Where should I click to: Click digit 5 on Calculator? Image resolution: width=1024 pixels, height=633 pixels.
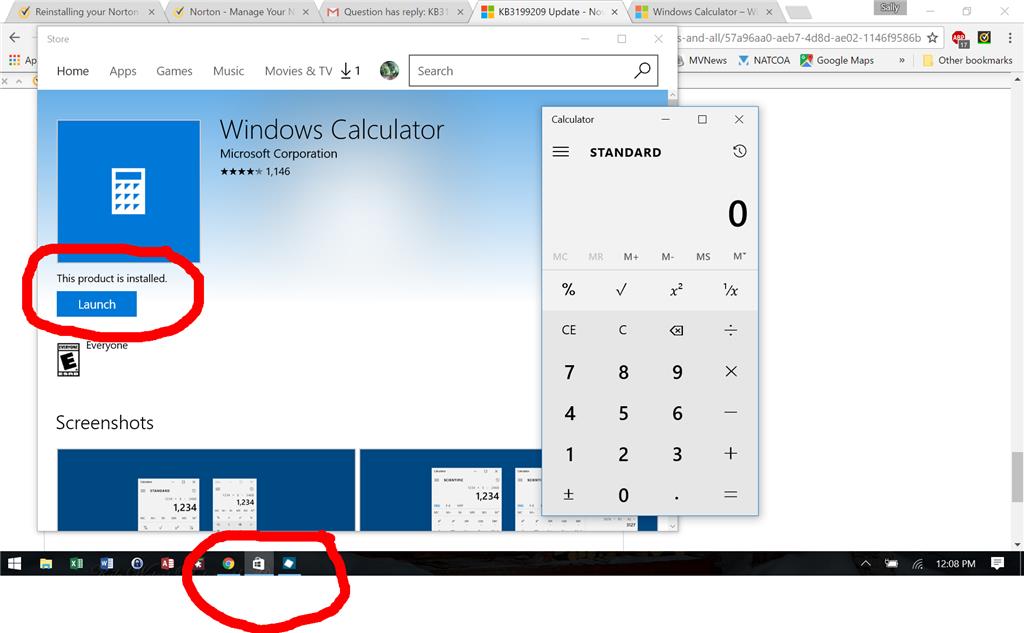click(x=622, y=413)
